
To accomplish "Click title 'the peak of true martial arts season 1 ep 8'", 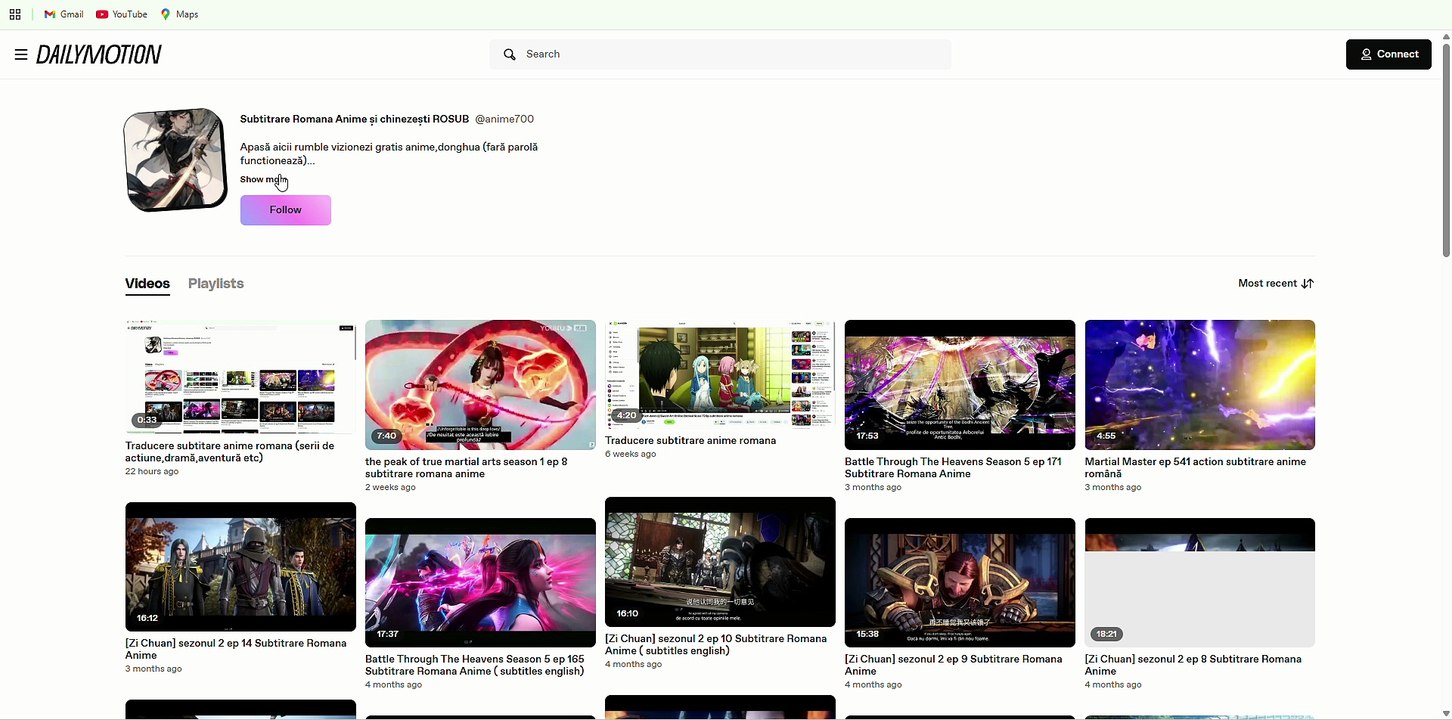I will click(466, 468).
